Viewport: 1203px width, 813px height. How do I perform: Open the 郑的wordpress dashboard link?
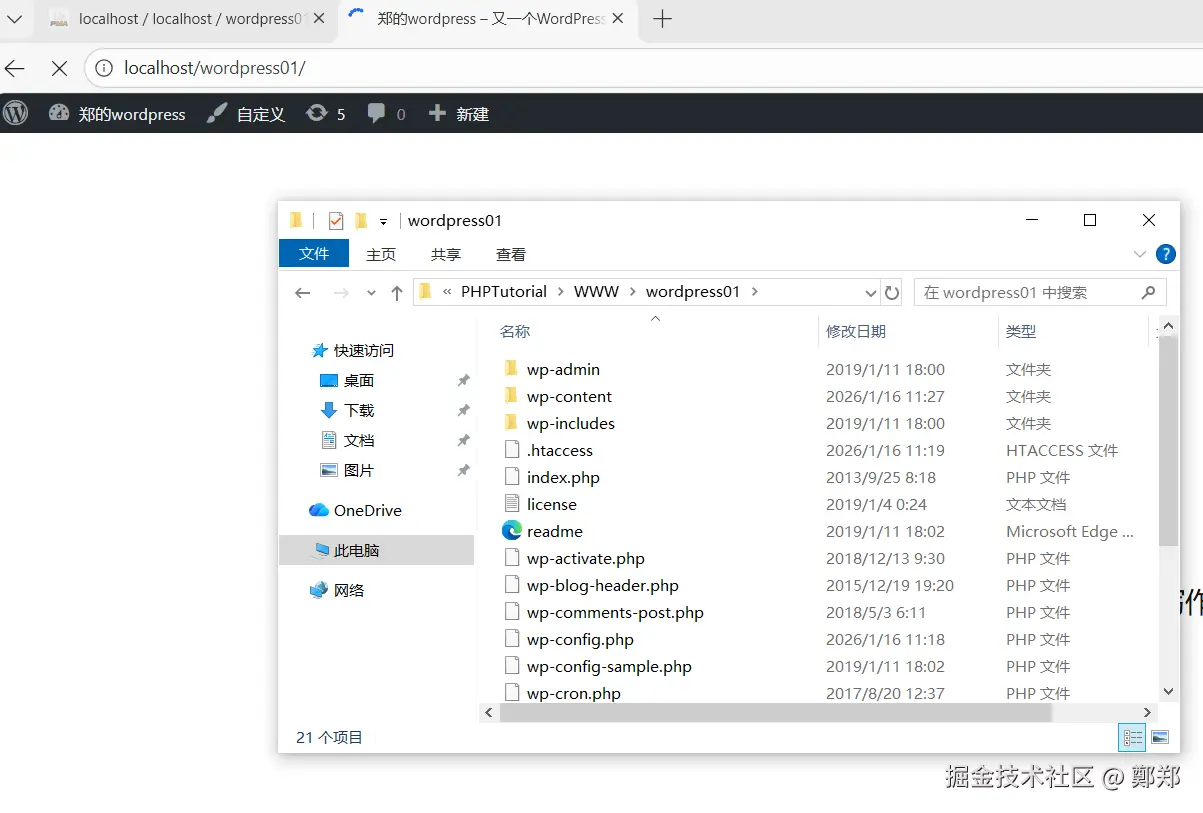point(117,114)
